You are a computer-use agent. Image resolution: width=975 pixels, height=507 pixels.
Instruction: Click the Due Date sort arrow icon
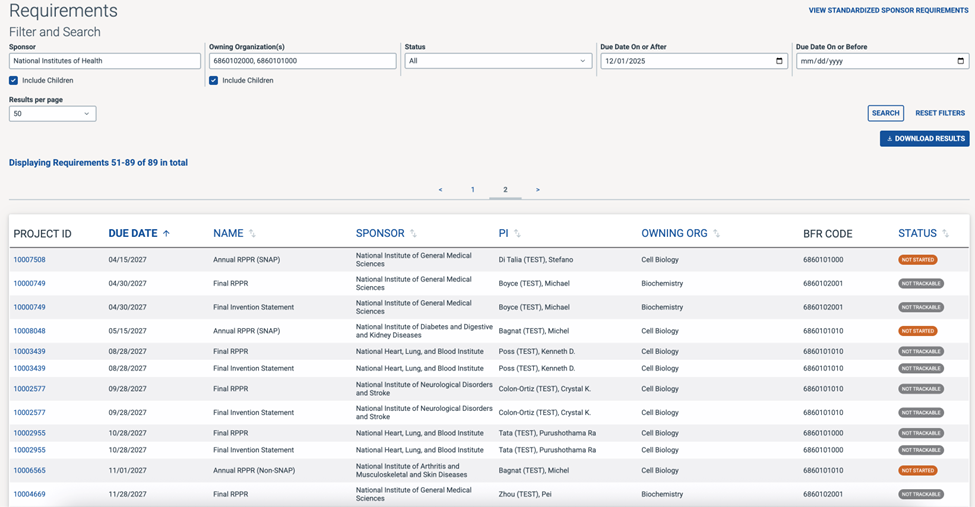pyautogui.click(x=166, y=233)
